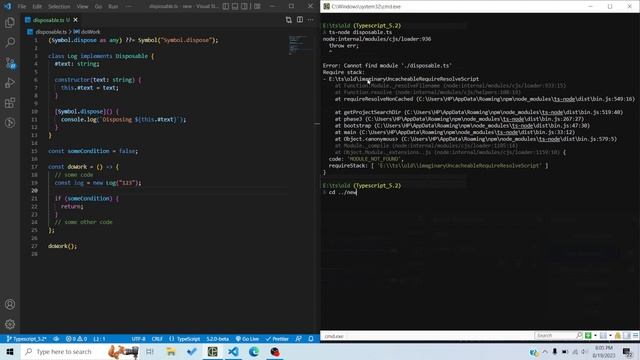Split the editor to the right
640x360 pixels.
(x=300, y=20)
